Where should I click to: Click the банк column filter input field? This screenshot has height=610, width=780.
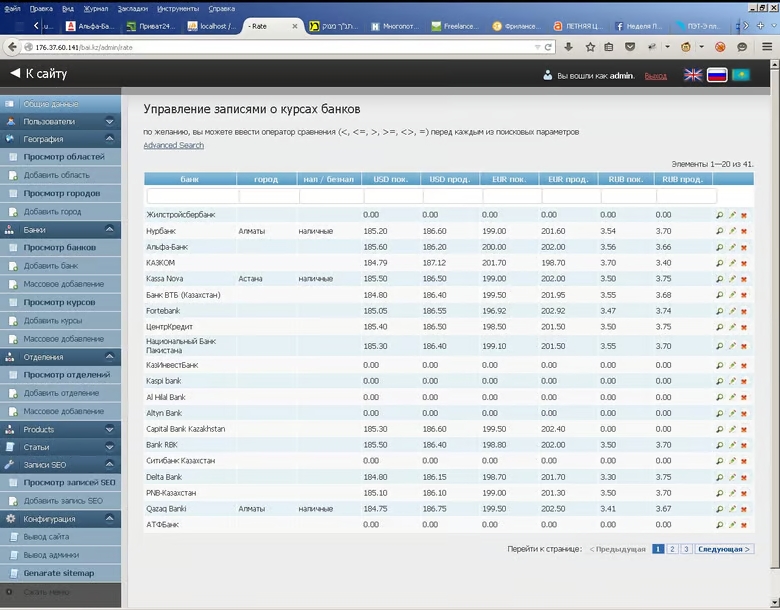pyautogui.click(x=191, y=197)
